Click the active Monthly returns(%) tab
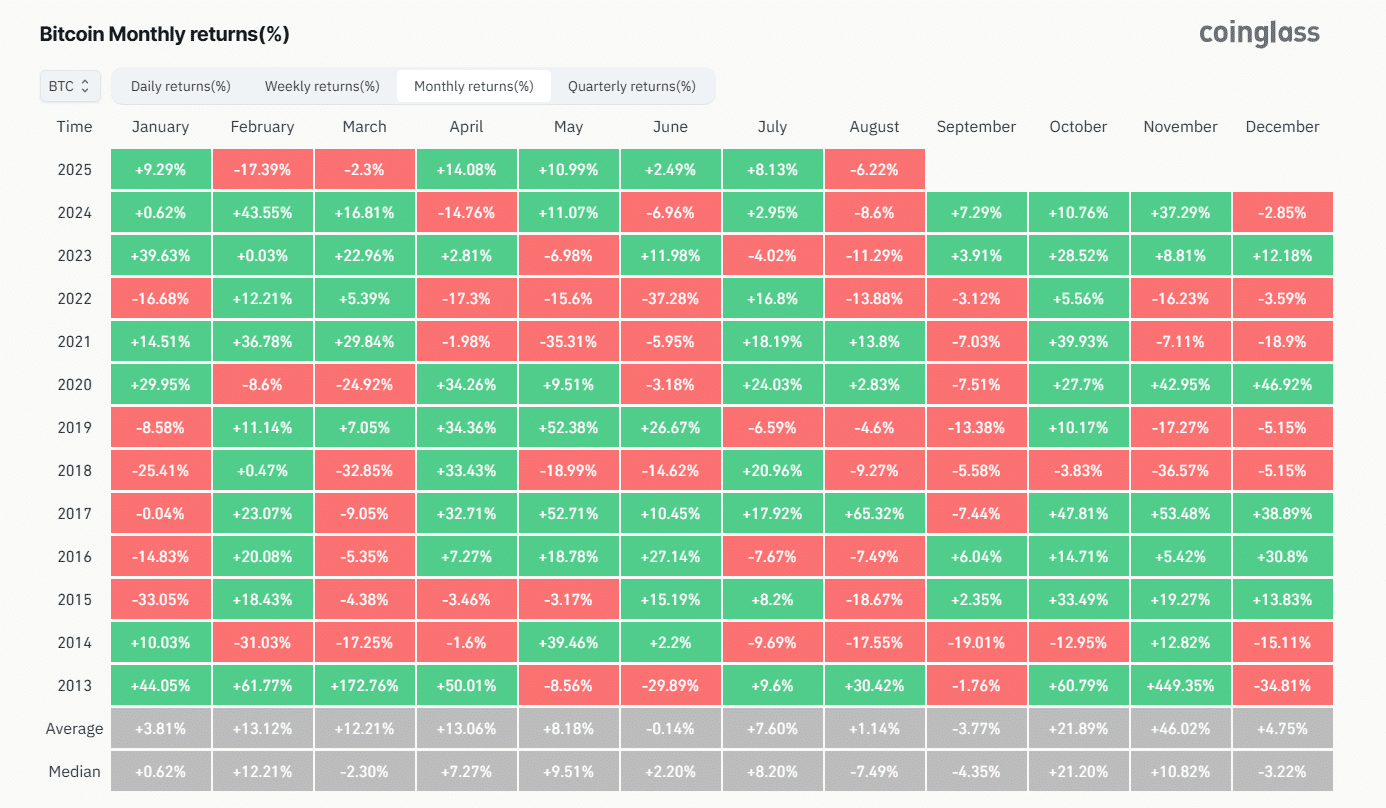The height and width of the screenshot is (808, 1386). [473, 86]
